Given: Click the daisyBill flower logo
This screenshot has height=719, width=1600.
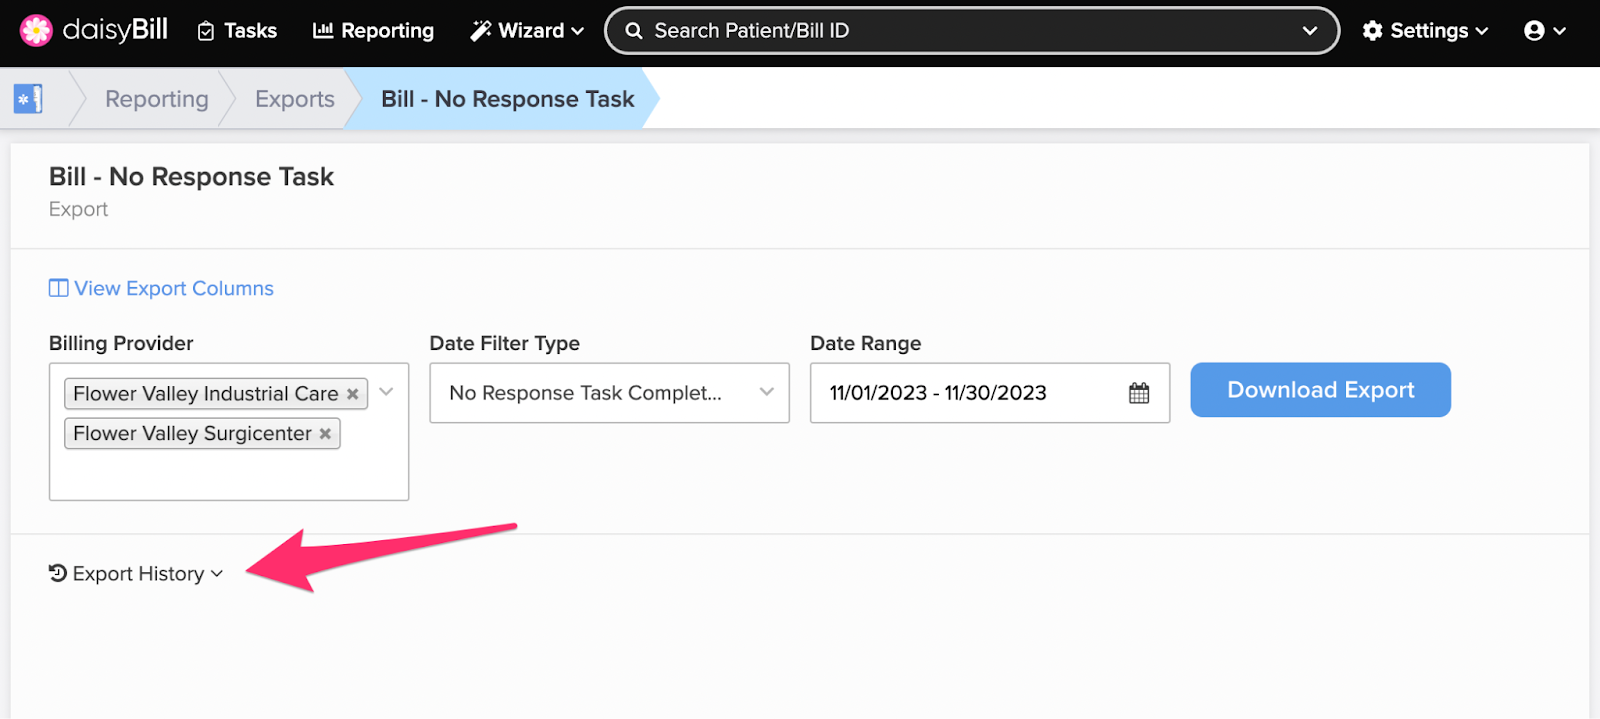Looking at the screenshot, I should coord(36,31).
